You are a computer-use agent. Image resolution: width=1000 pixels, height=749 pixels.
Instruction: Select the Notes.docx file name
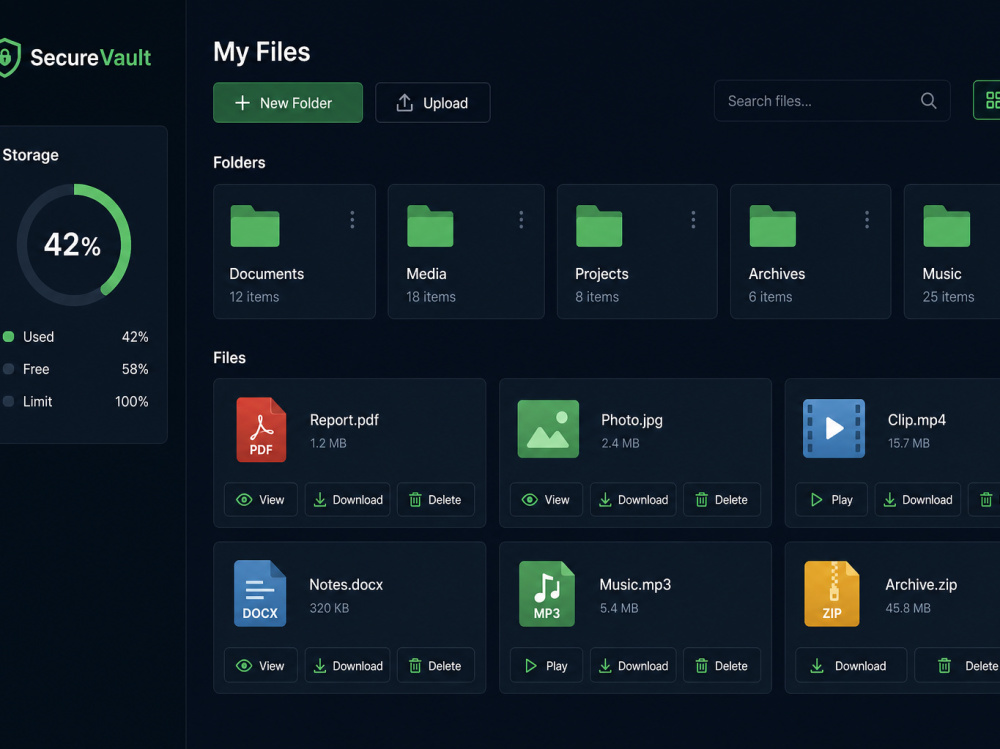click(x=346, y=584)
